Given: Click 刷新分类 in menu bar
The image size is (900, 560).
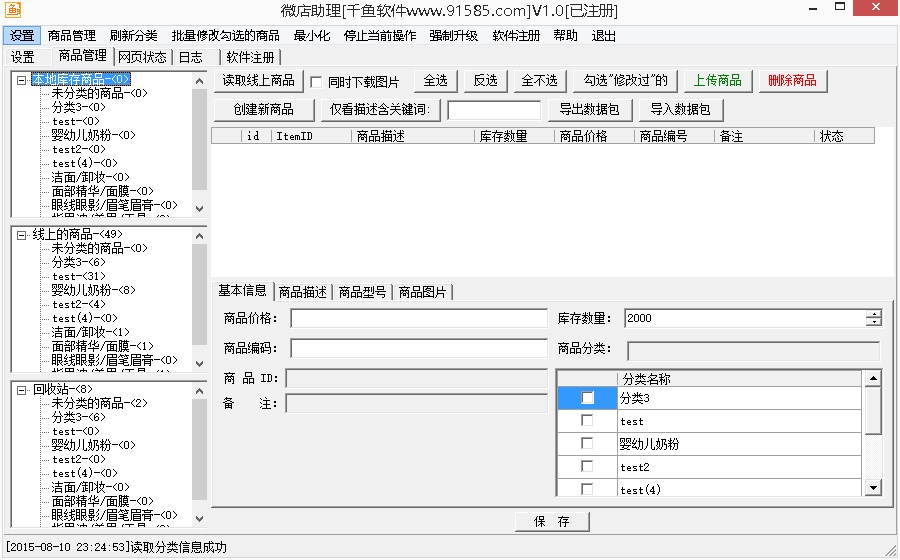Looking at the screenshot, I should click(x=134, y=36).
